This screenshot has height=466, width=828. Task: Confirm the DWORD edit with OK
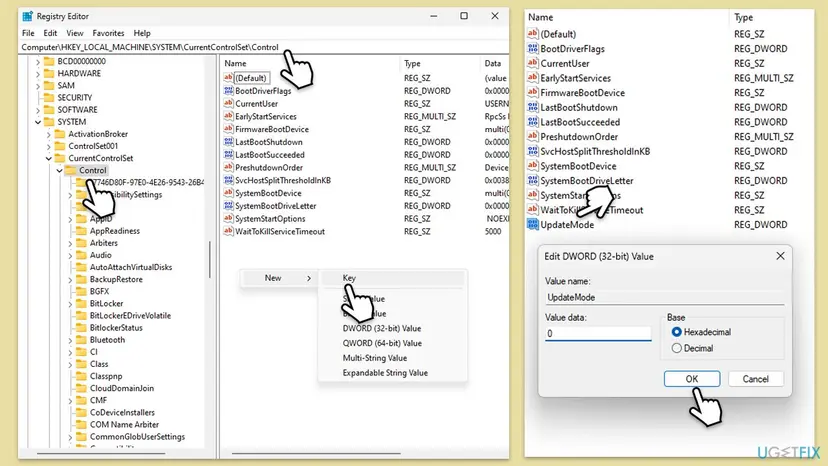pos(692,379)
